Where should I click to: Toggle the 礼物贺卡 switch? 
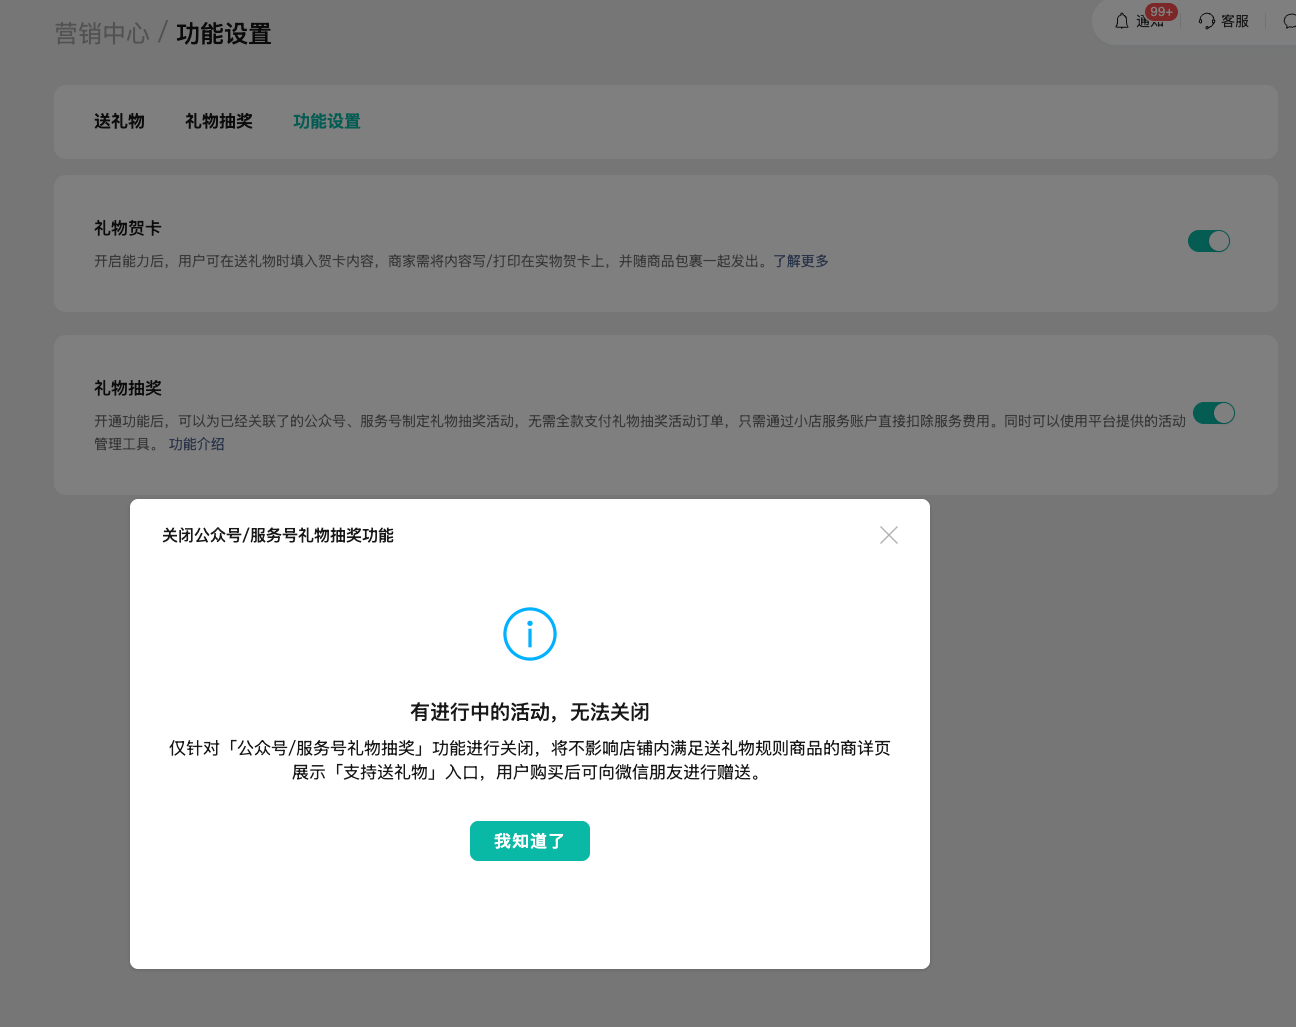click(x=1209, y=241)
